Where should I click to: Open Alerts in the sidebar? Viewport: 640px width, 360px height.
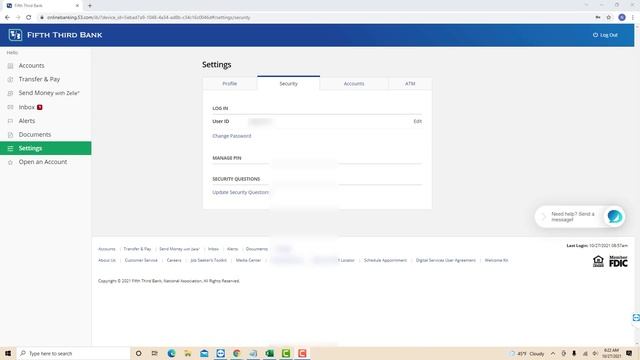tap(27, 121)
